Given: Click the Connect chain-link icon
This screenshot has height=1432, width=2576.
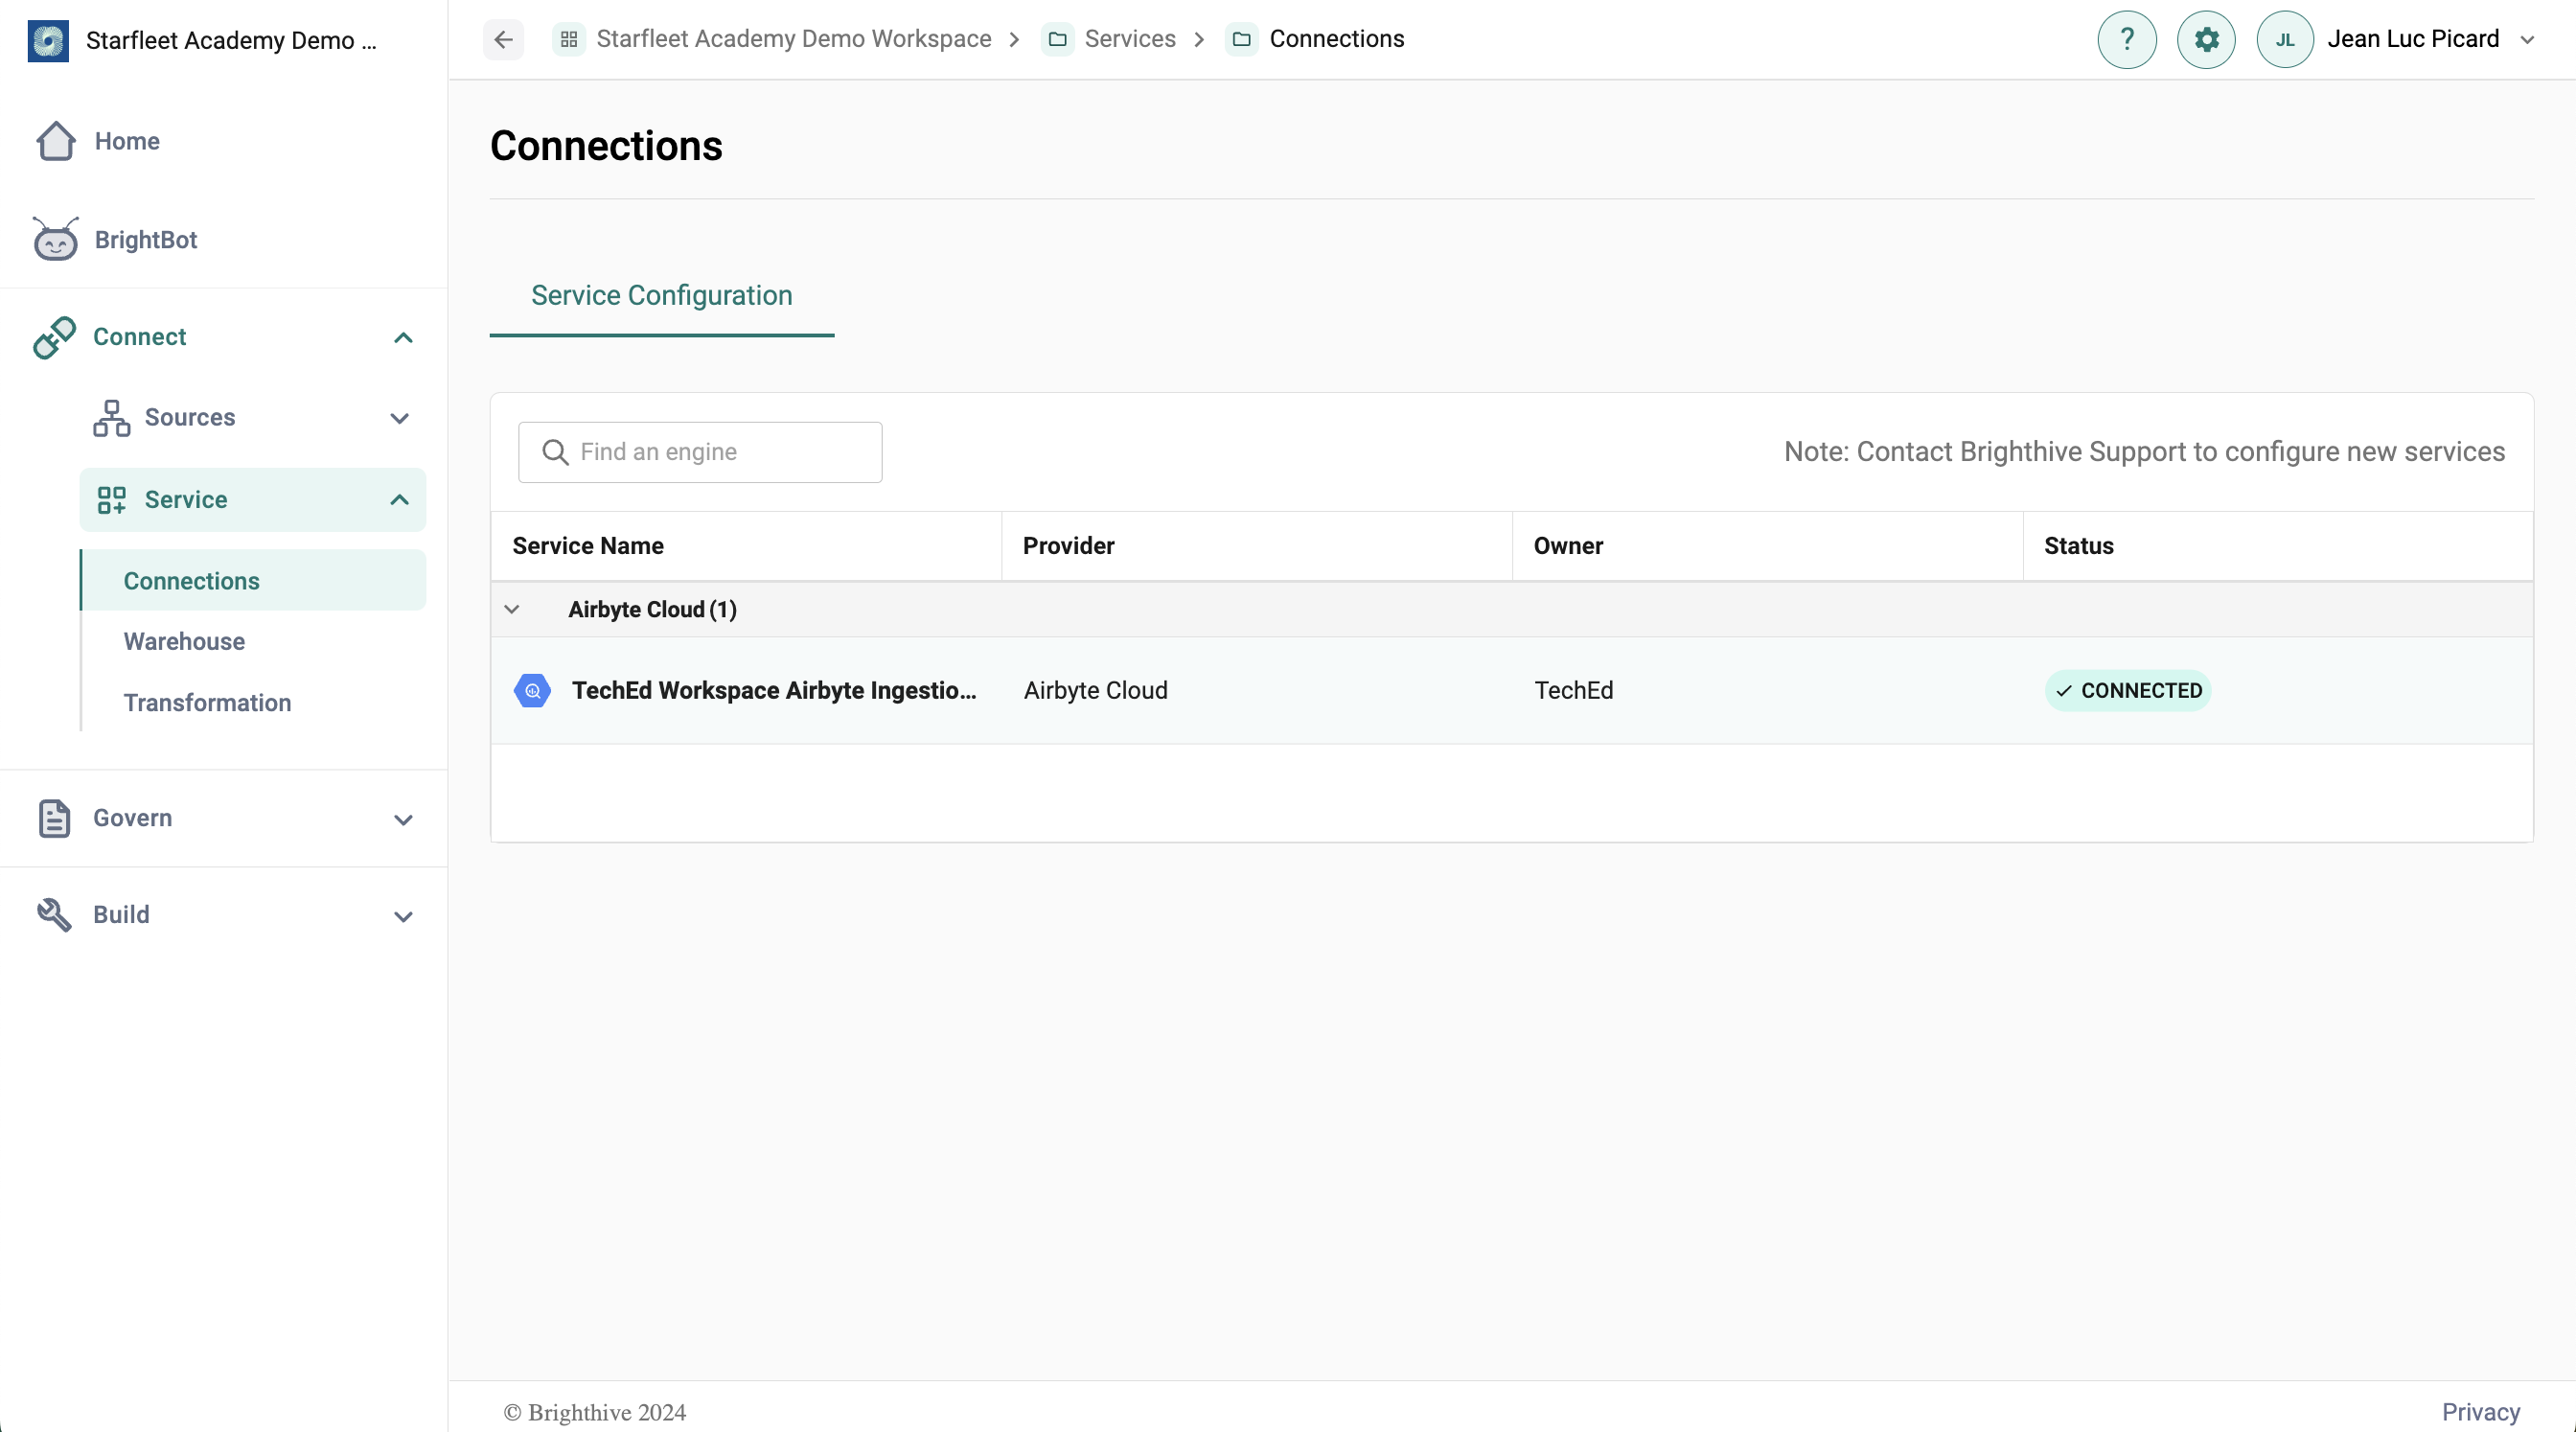Looking at the screenshot, I should click(54, 337).
